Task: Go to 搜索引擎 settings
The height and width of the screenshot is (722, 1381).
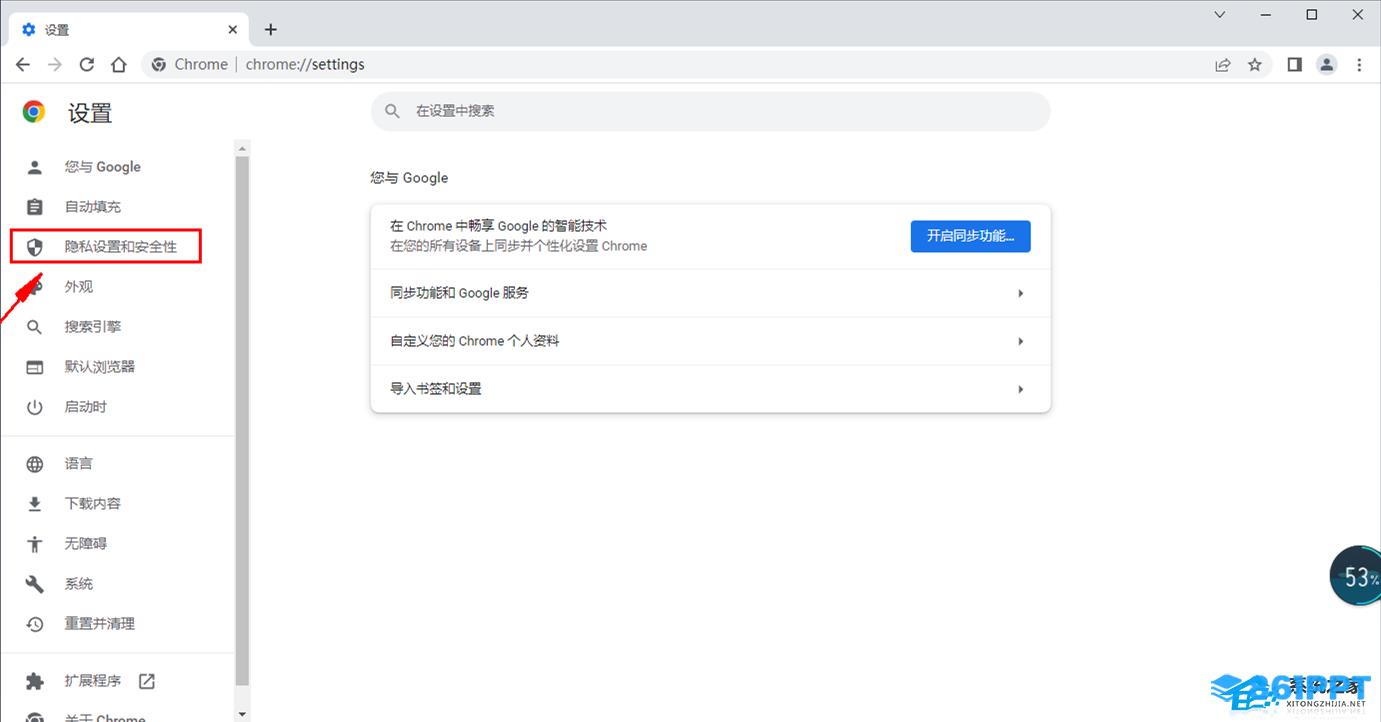Action: pos(93,327)
